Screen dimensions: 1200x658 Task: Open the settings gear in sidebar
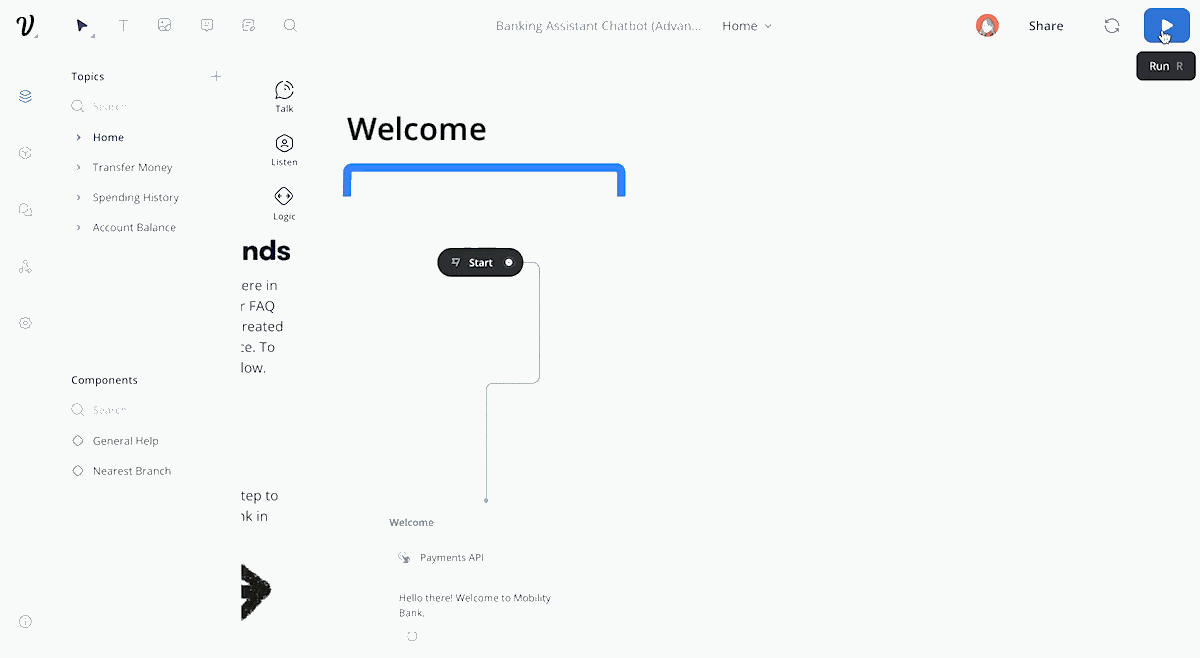click(26, 323)
